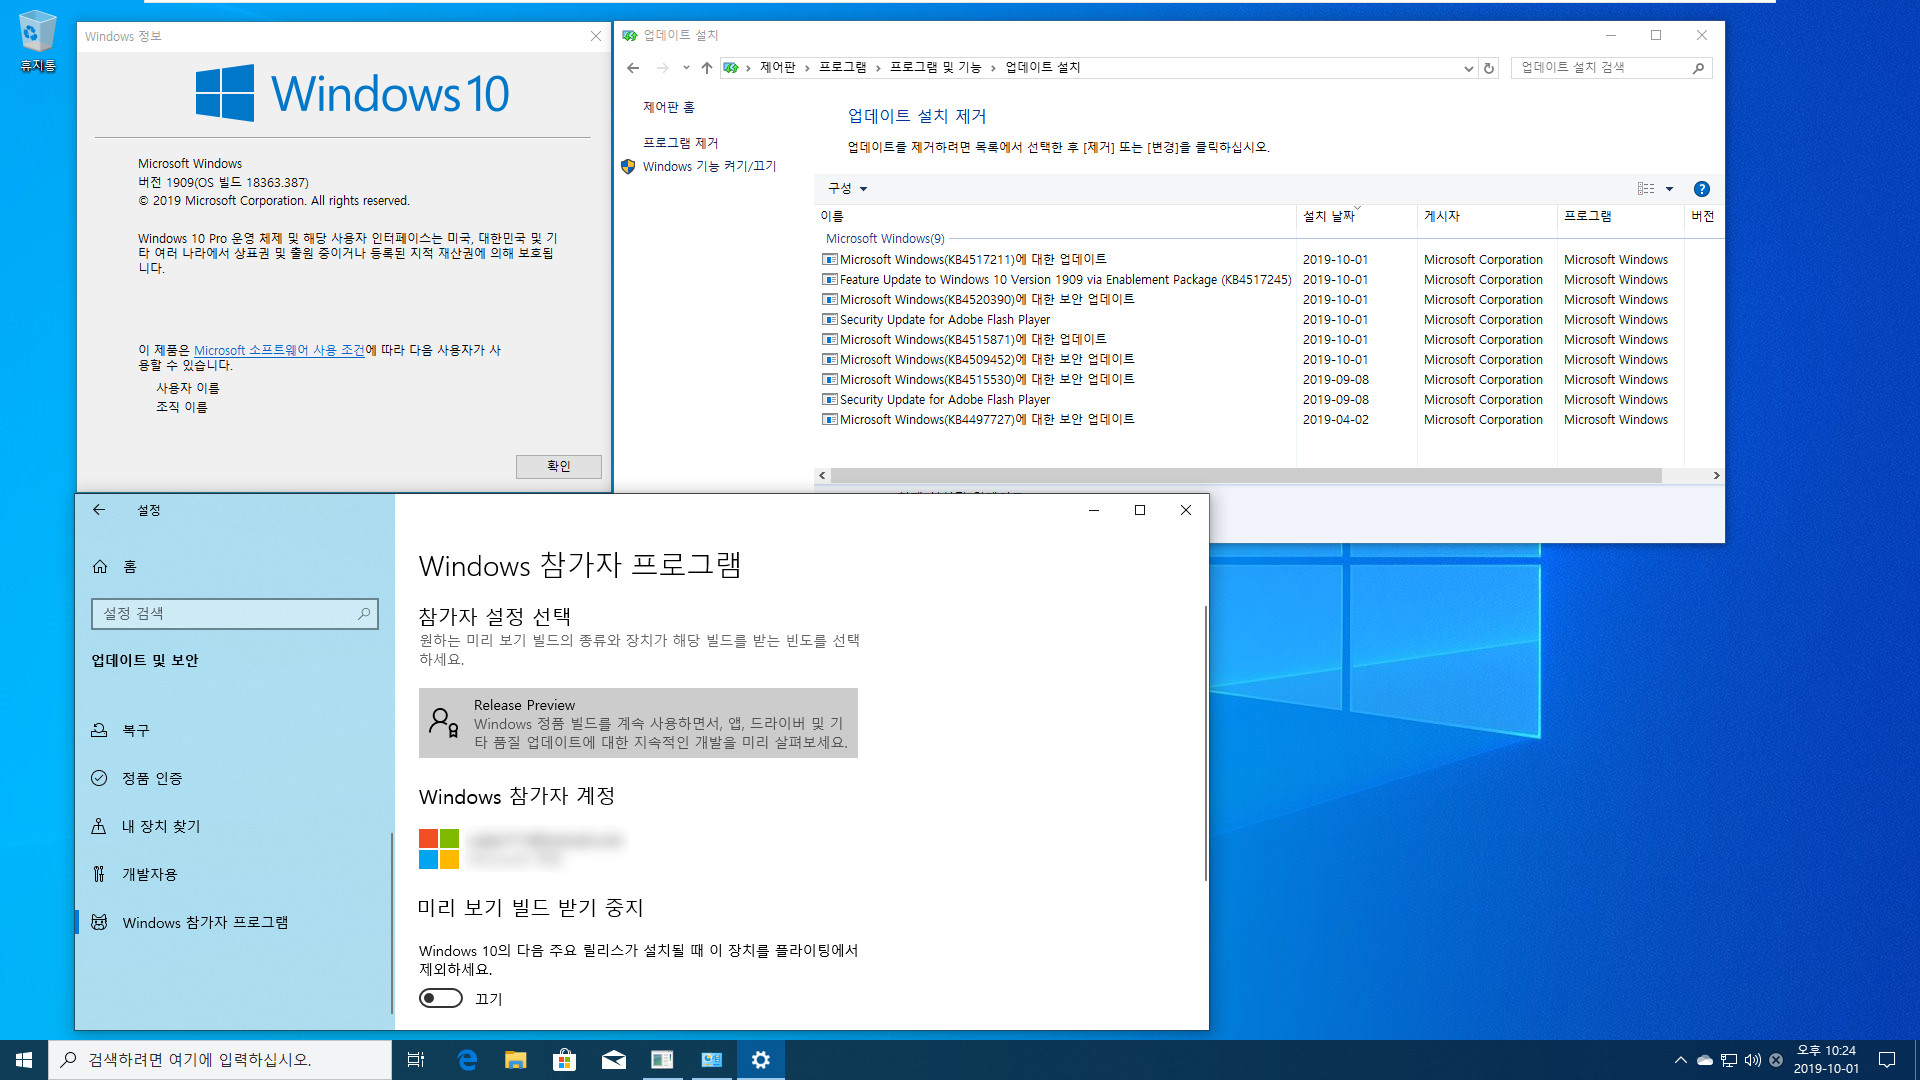
Task: Click volume speaker icon in system tray
Action: pos(1752,1060)
